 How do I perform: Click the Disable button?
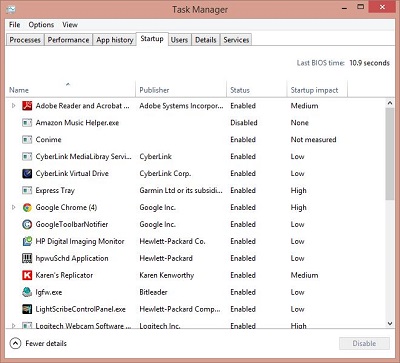tap(364, 343)
